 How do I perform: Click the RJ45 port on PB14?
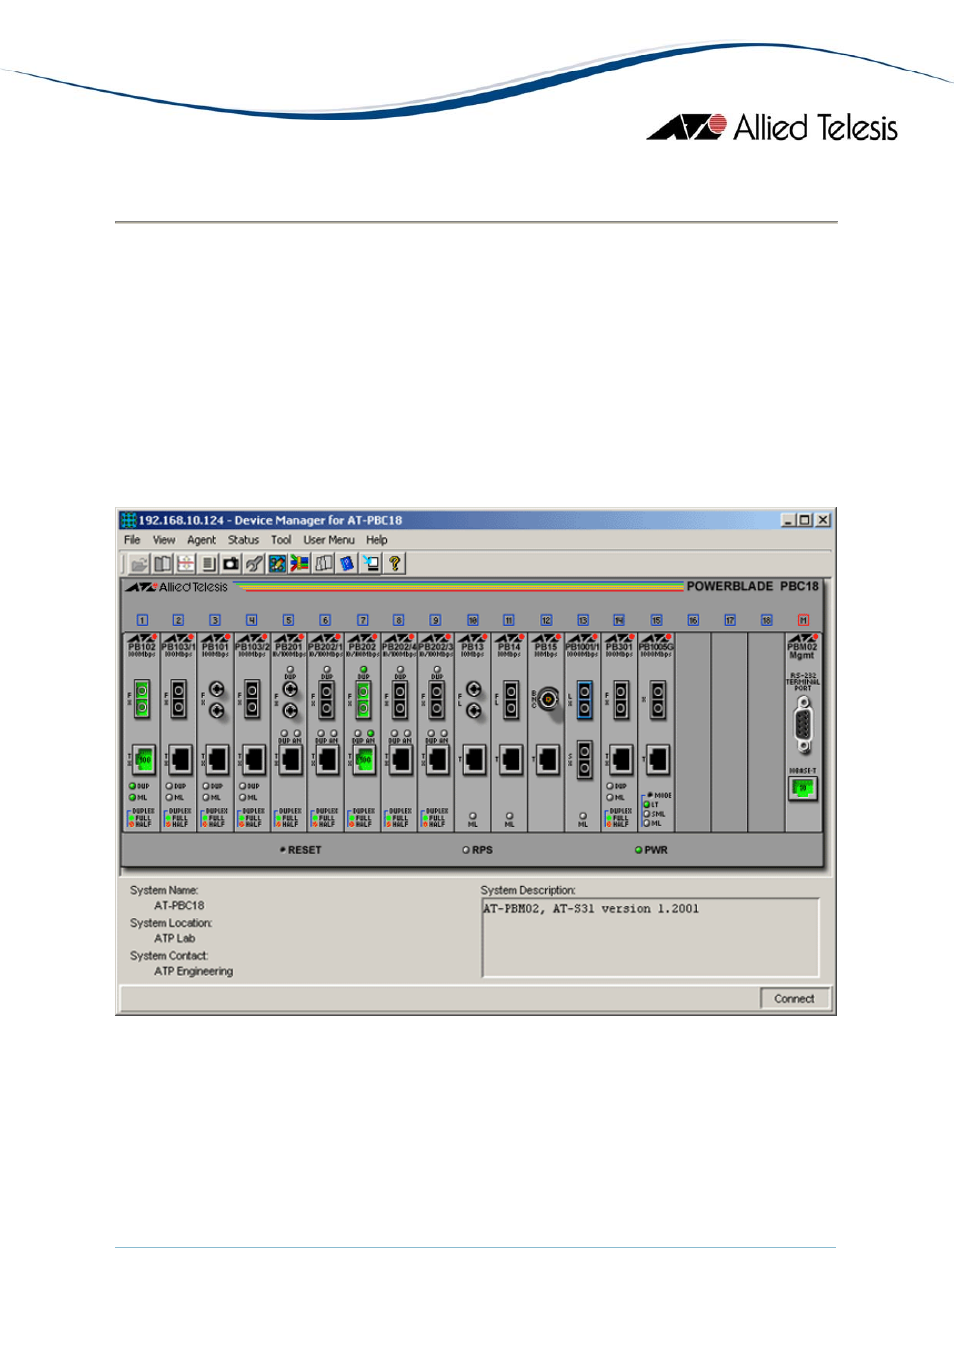(511, 760)
